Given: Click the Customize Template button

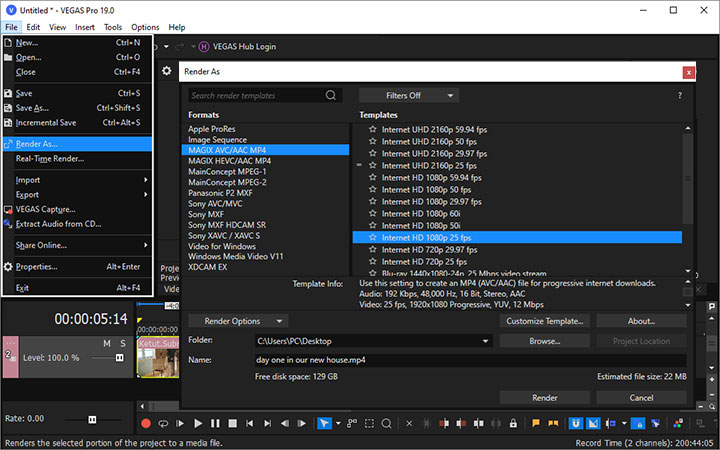Looking at the screenshot, I should coord(544,321).
